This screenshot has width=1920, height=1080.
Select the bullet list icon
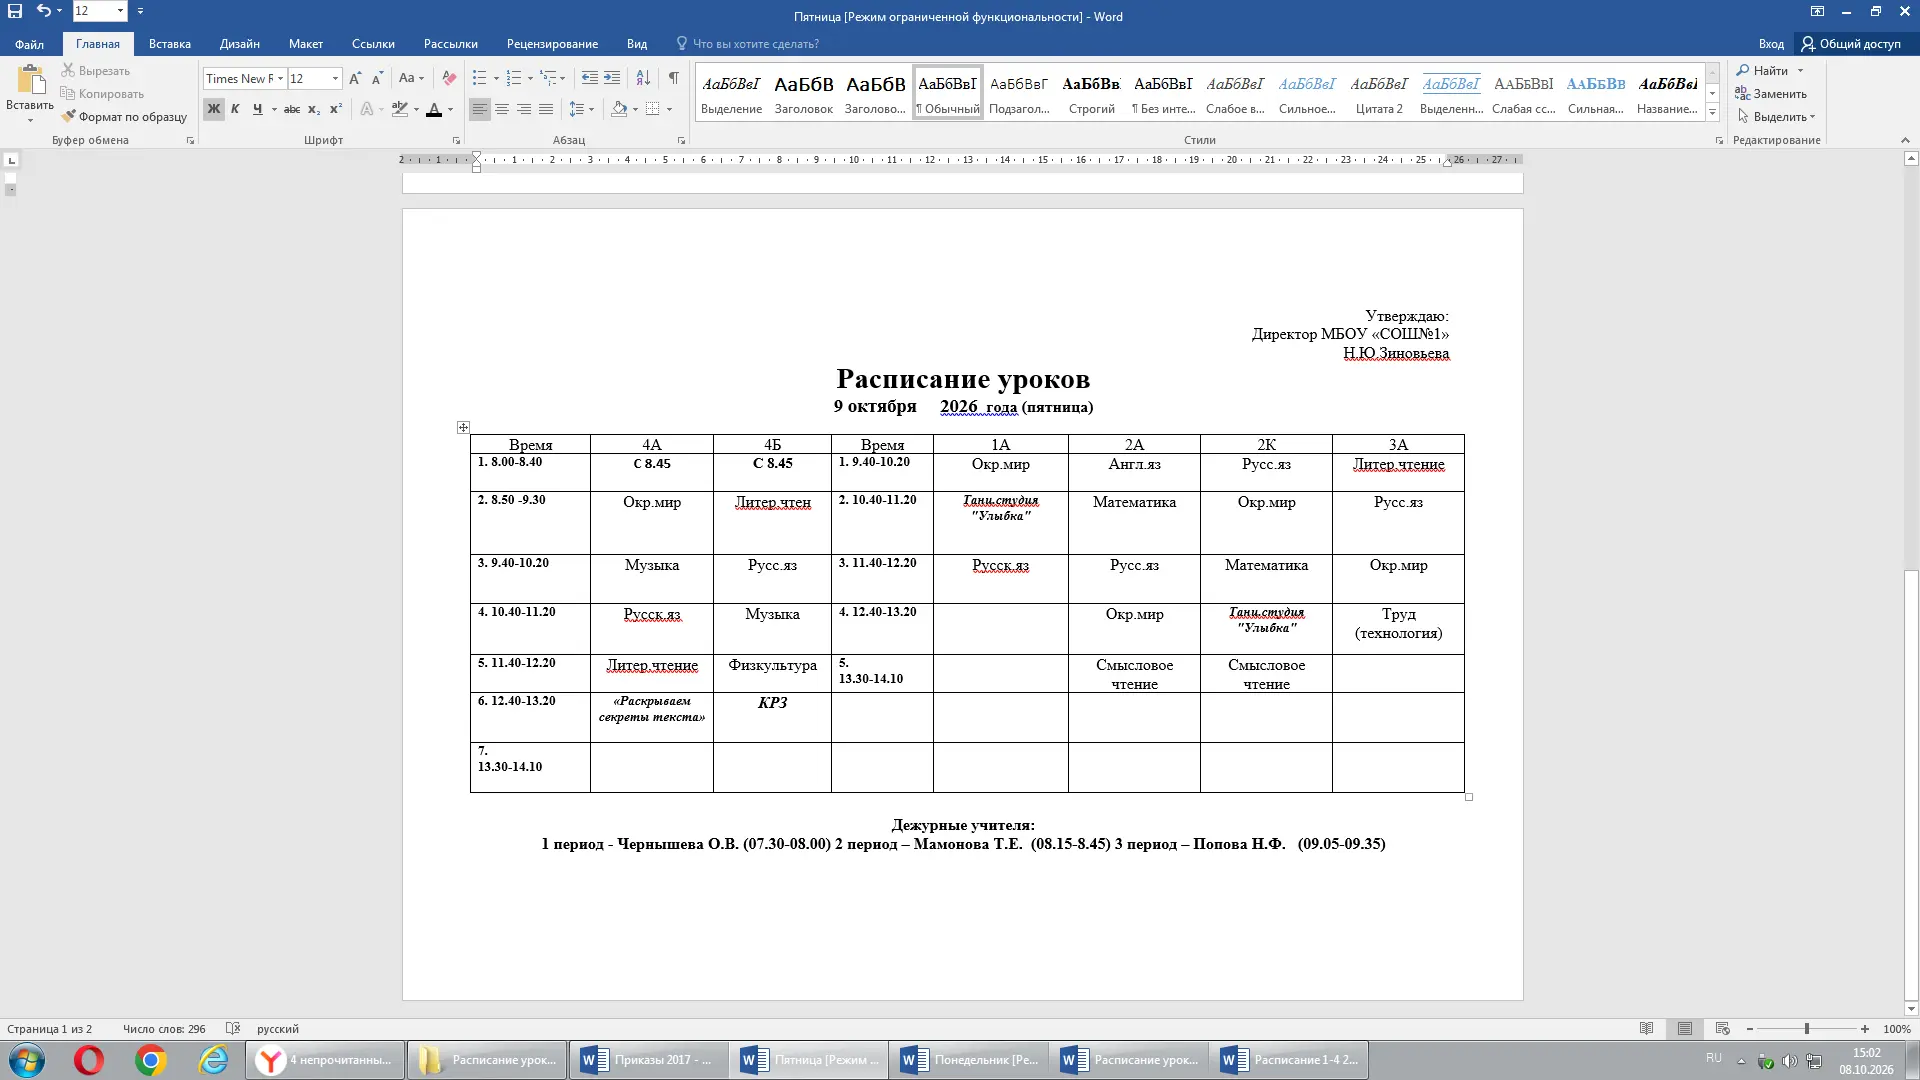480,78
